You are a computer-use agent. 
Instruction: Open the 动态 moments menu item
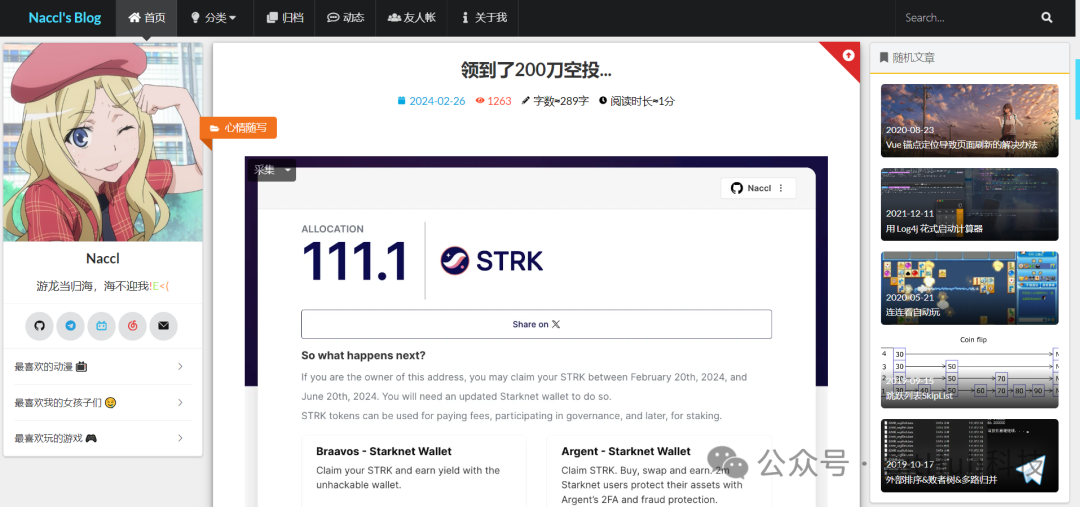pos(345,18)
